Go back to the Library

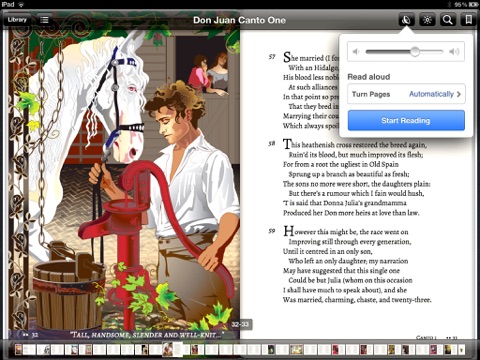[x=17, y=20]
